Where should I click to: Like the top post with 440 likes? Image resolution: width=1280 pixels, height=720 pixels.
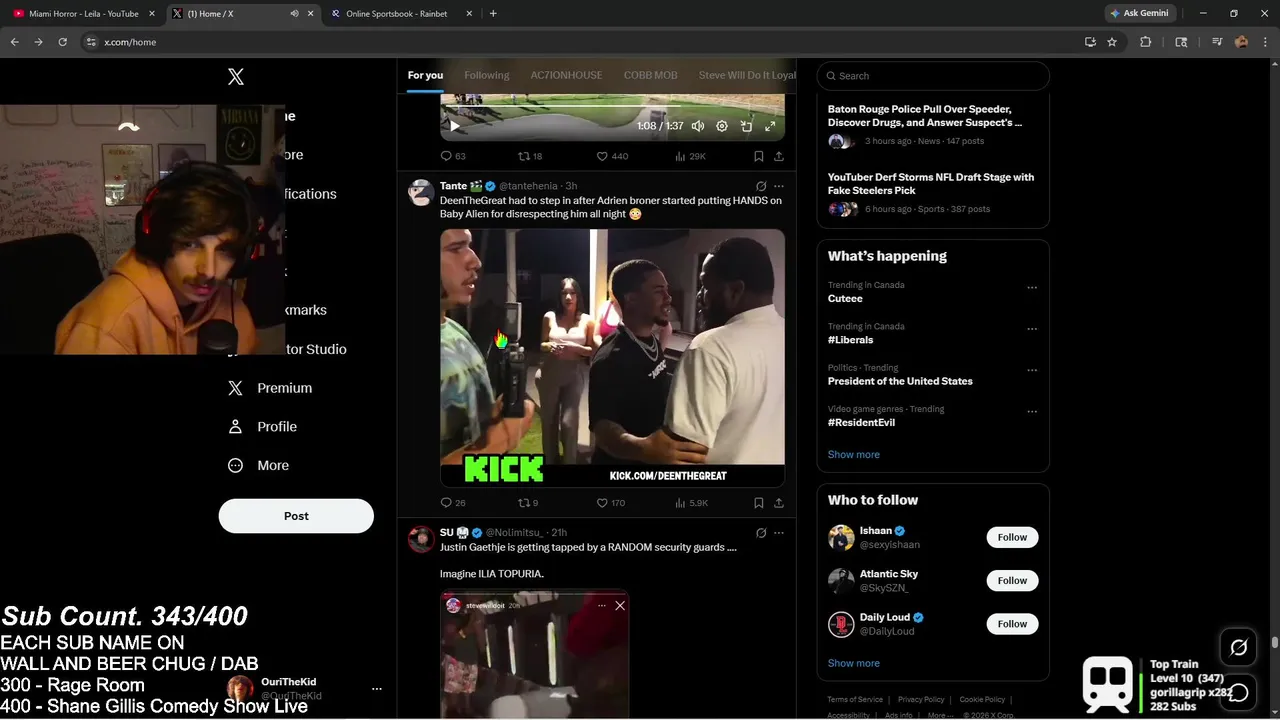coord(612,156)
